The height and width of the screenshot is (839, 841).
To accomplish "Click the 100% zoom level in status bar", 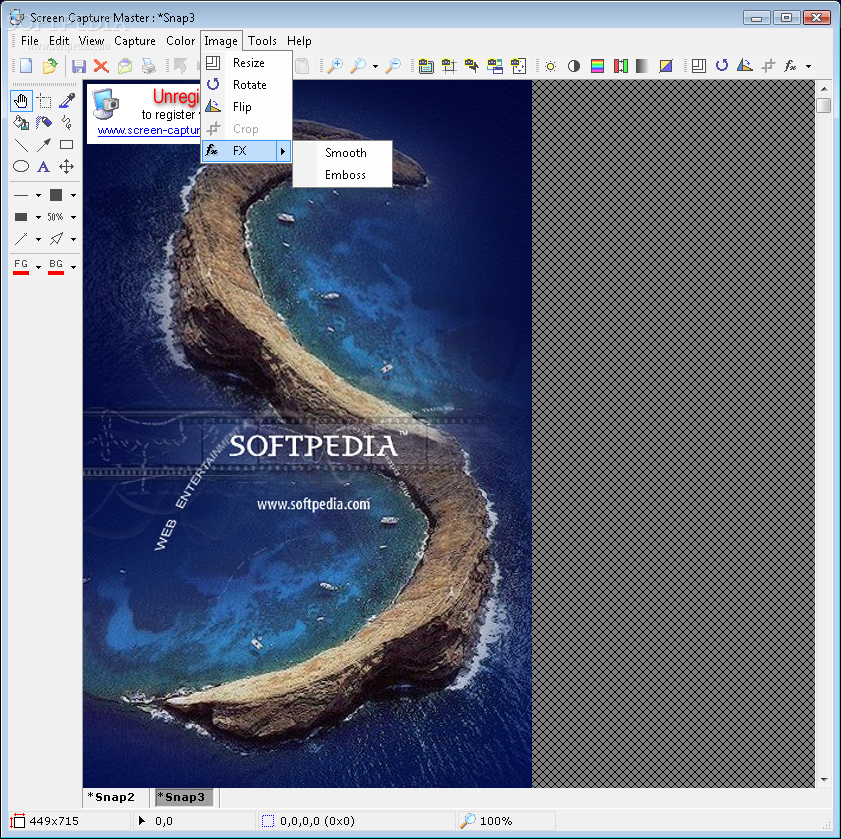I will 496,821.
